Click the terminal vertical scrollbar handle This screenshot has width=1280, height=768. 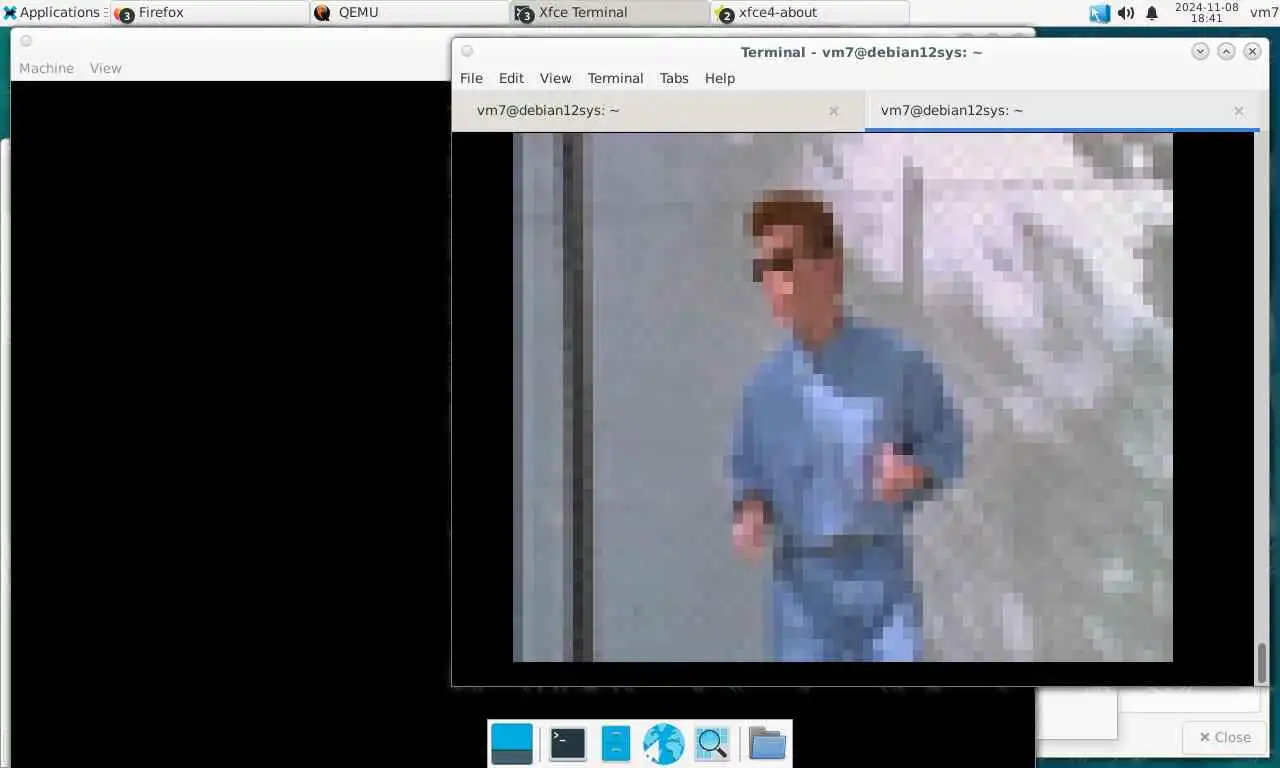click(x=1262, y=662)
